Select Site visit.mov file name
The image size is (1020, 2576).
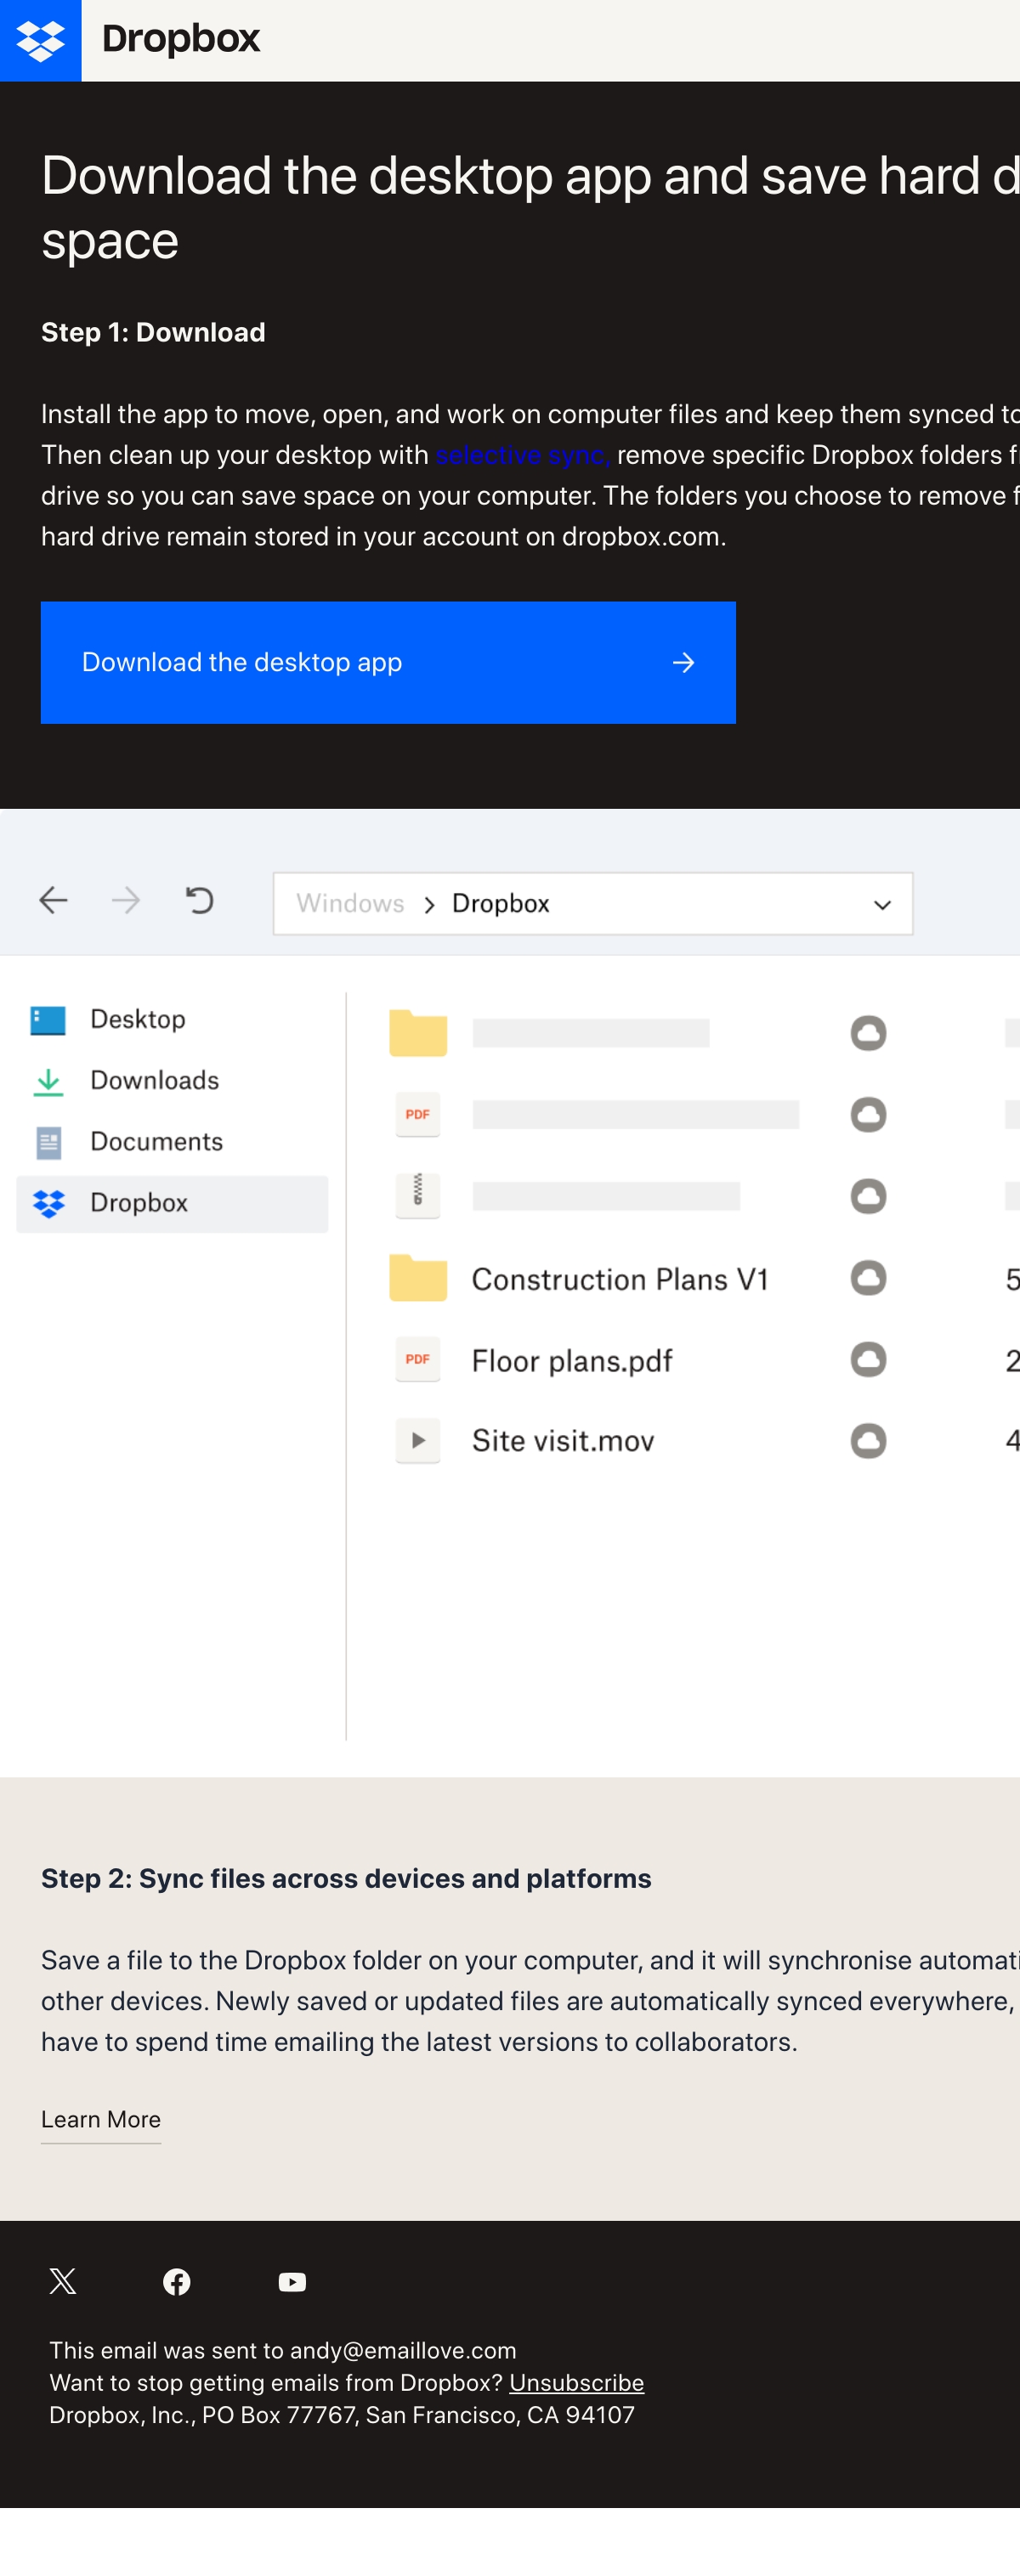pos(563,1441)
